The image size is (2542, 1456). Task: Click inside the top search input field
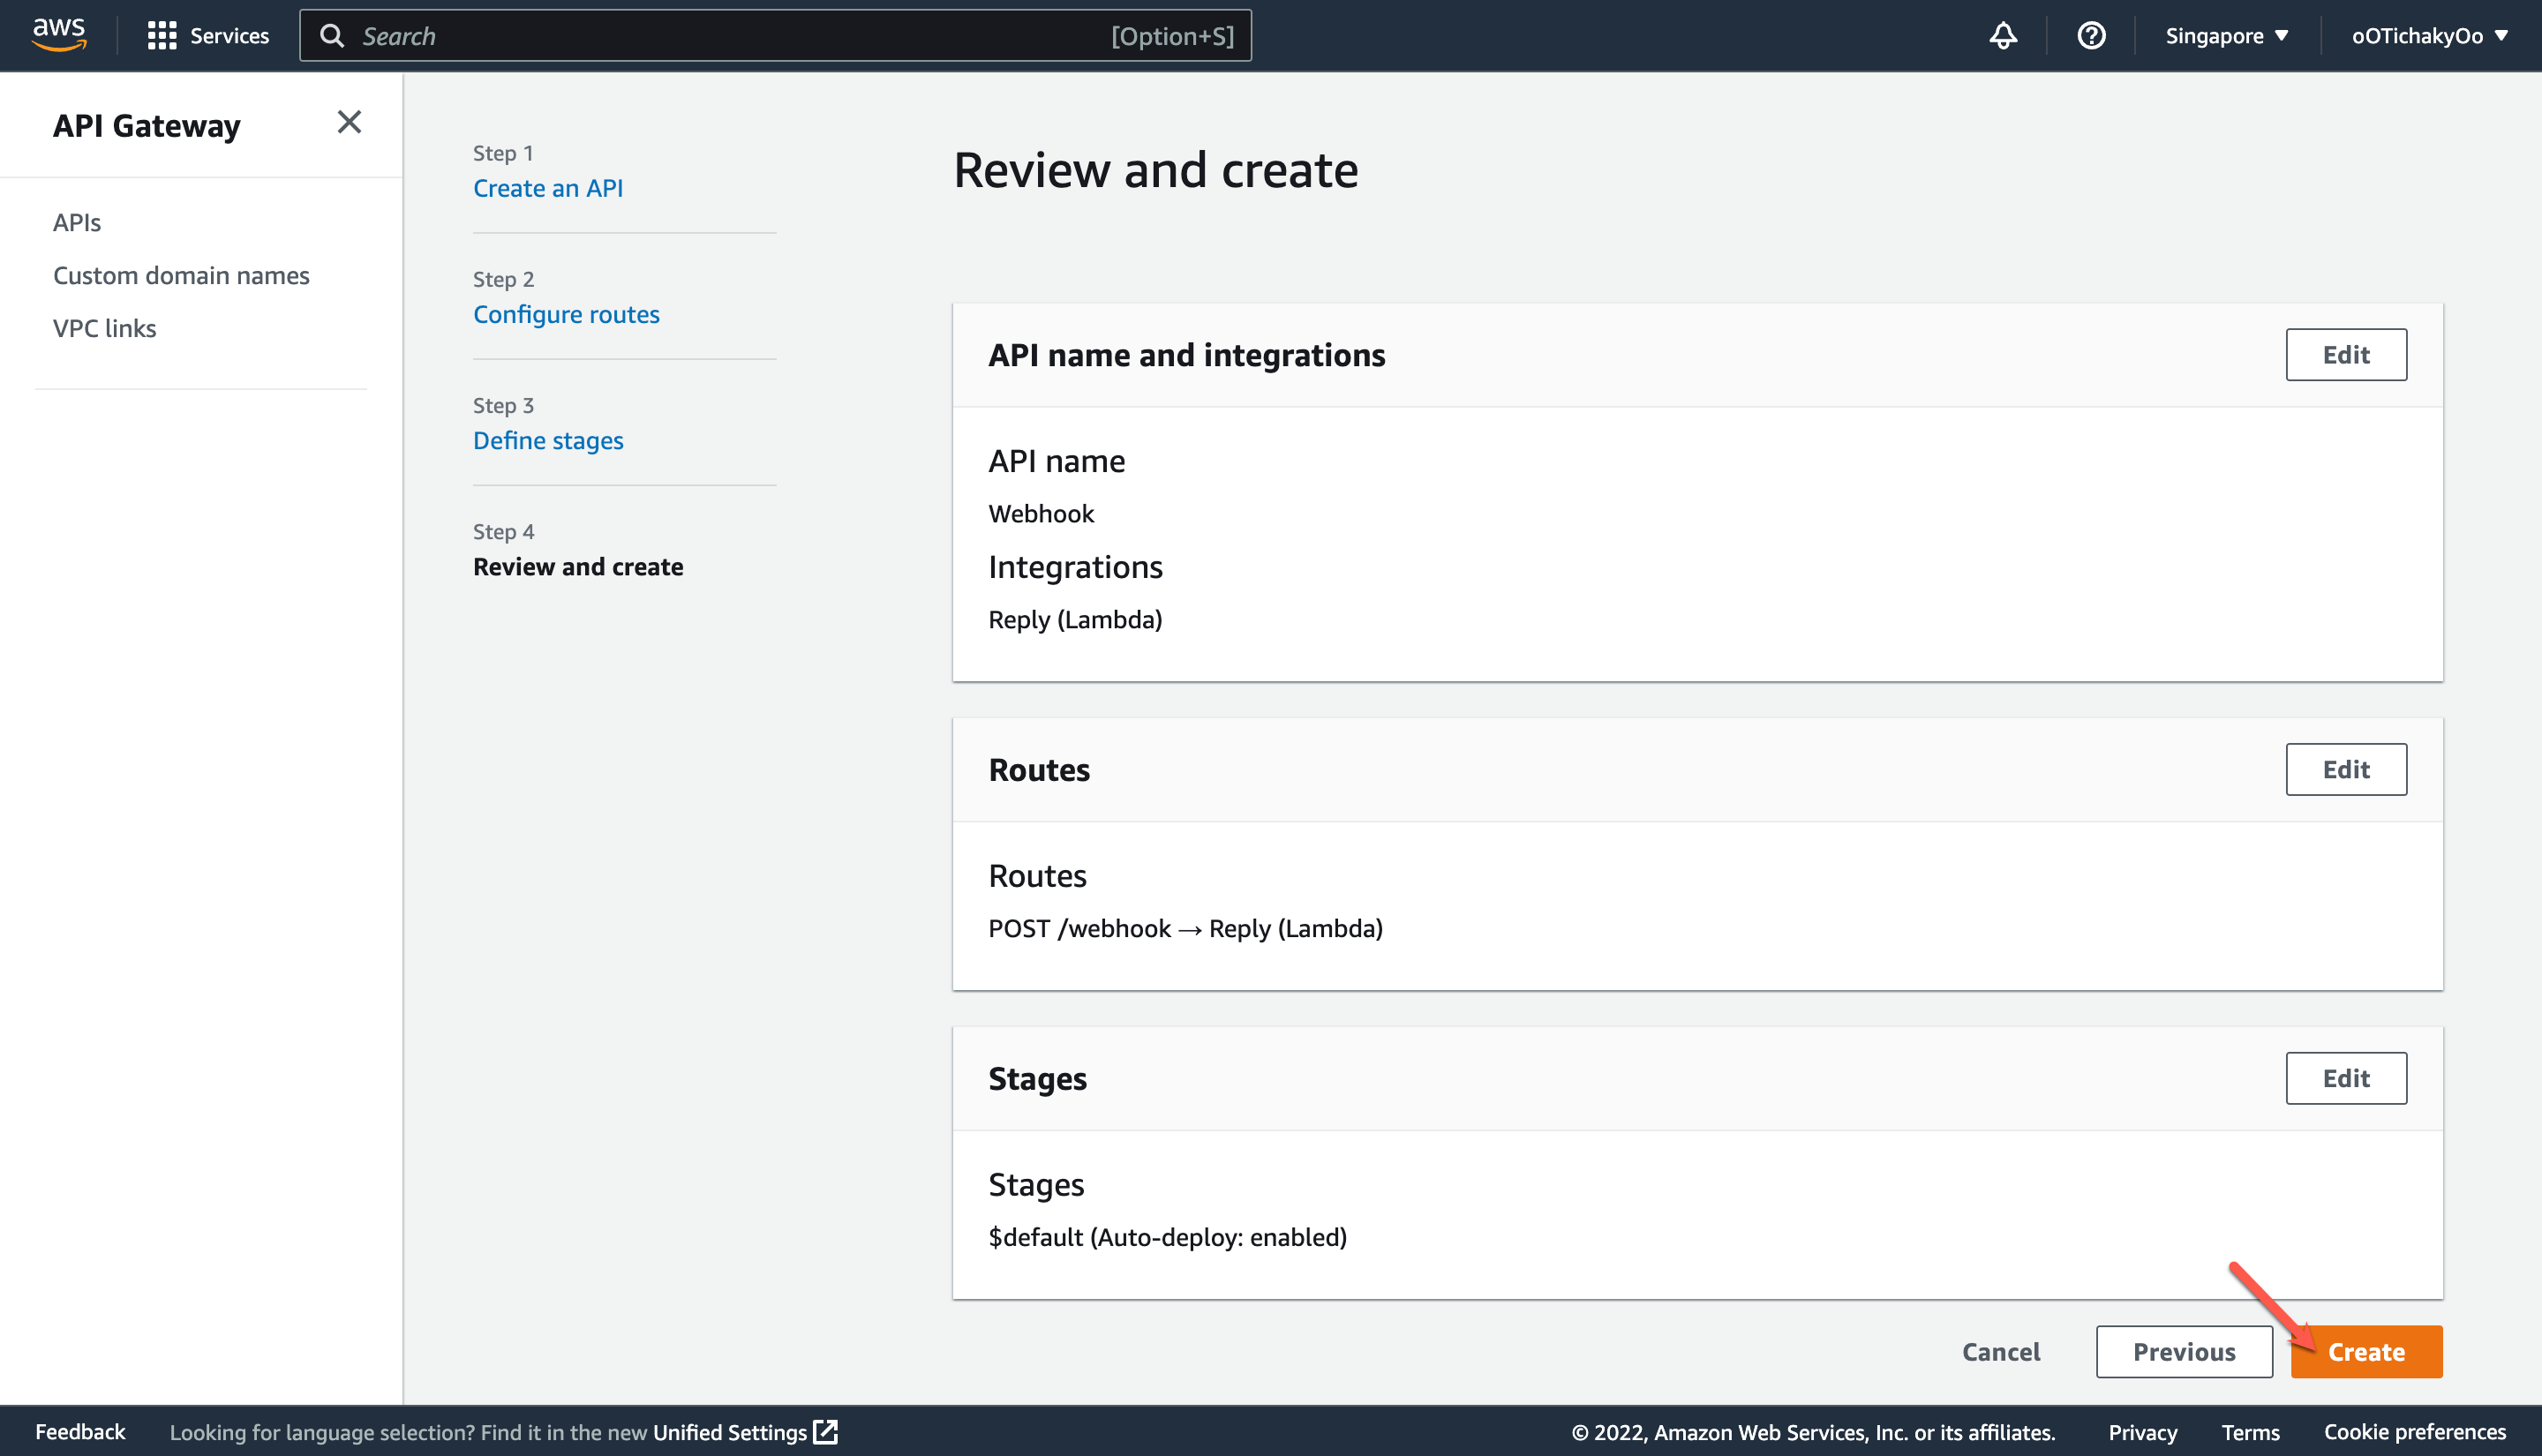pyautogui.click(x=700, y=35)
